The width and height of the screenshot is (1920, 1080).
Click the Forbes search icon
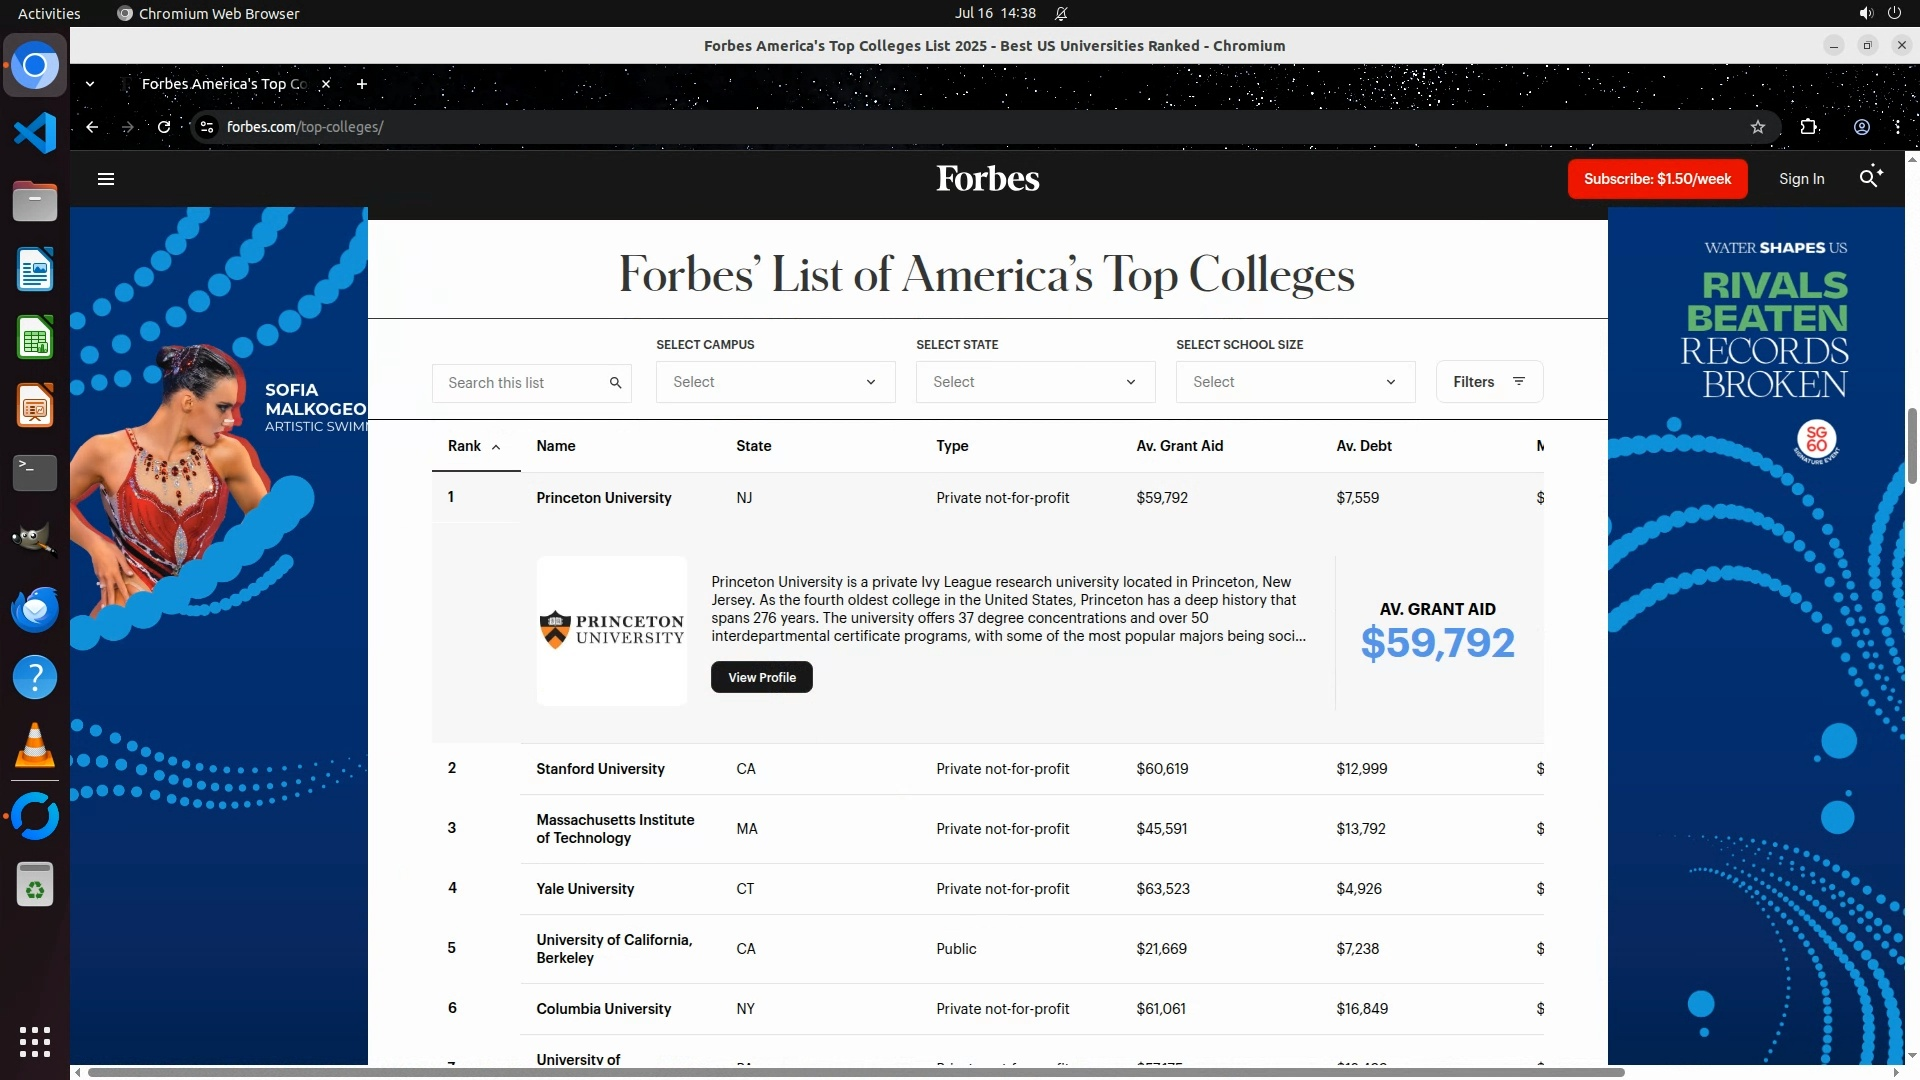pyautogui.click(x=1869, y=178)
